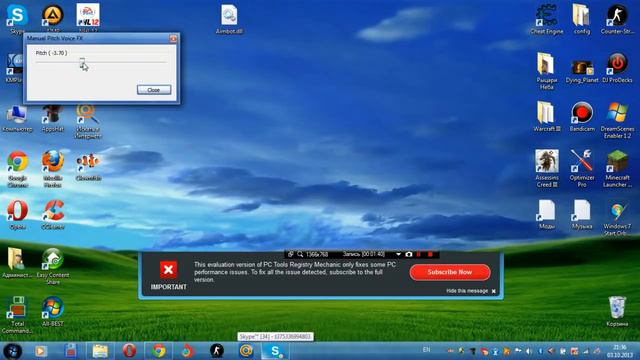
Task: Open the Windows Start menu orb
Action: [12, 351]
